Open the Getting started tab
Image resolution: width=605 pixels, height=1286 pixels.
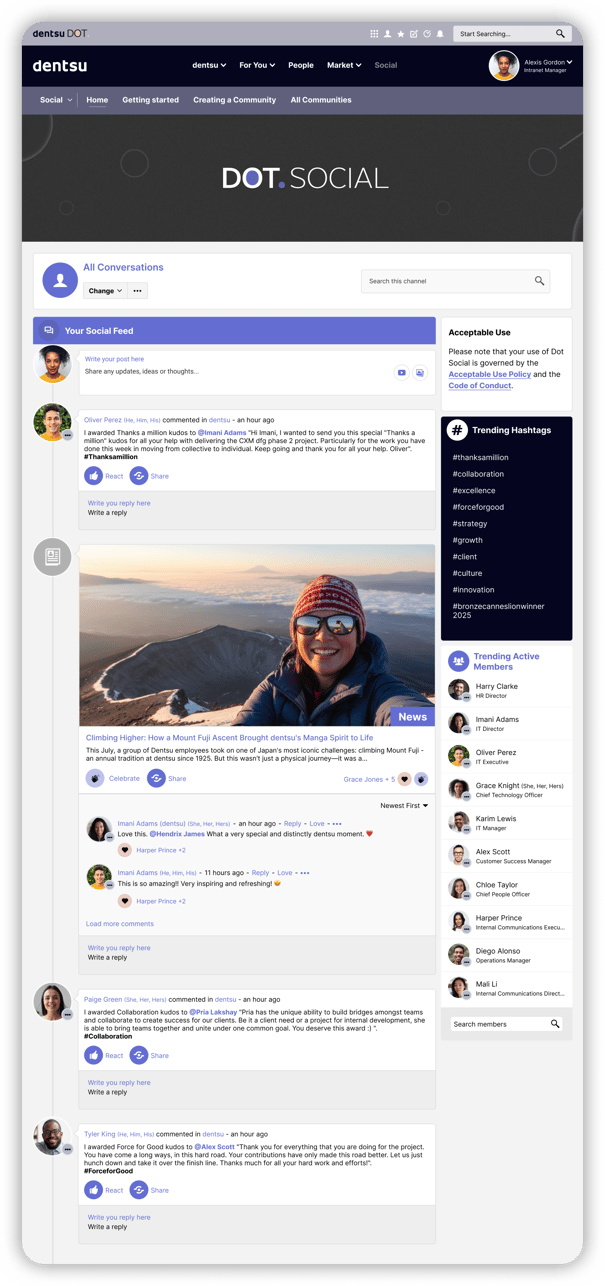pyautogui.click(x=151, y=100)
